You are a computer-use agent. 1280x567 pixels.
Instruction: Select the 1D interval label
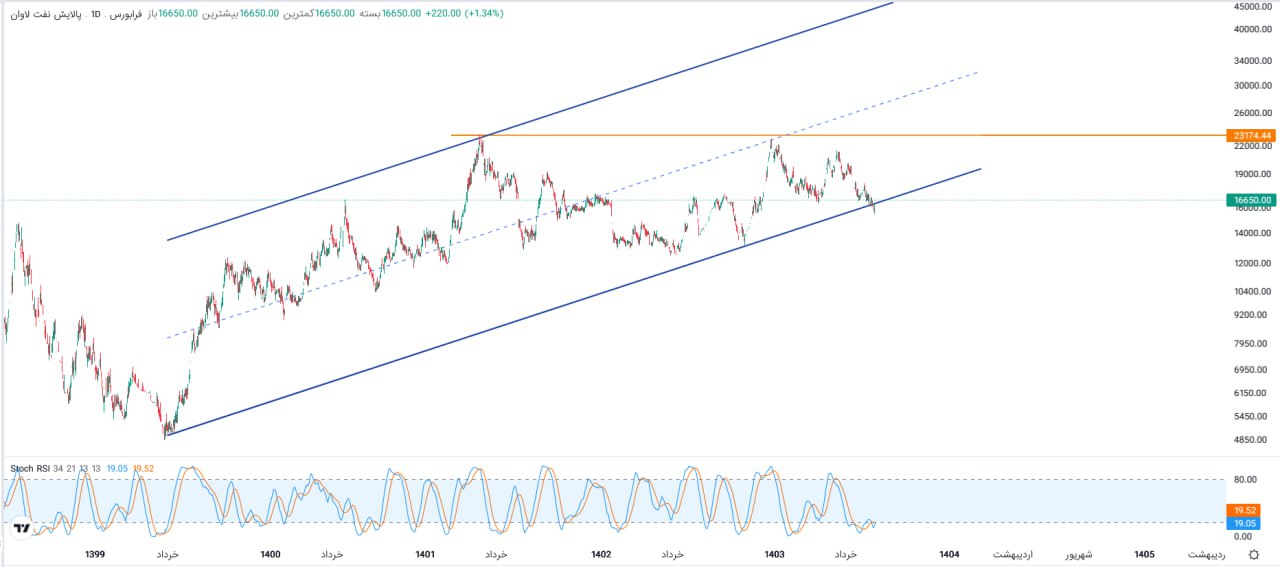(x=95, y=14)
